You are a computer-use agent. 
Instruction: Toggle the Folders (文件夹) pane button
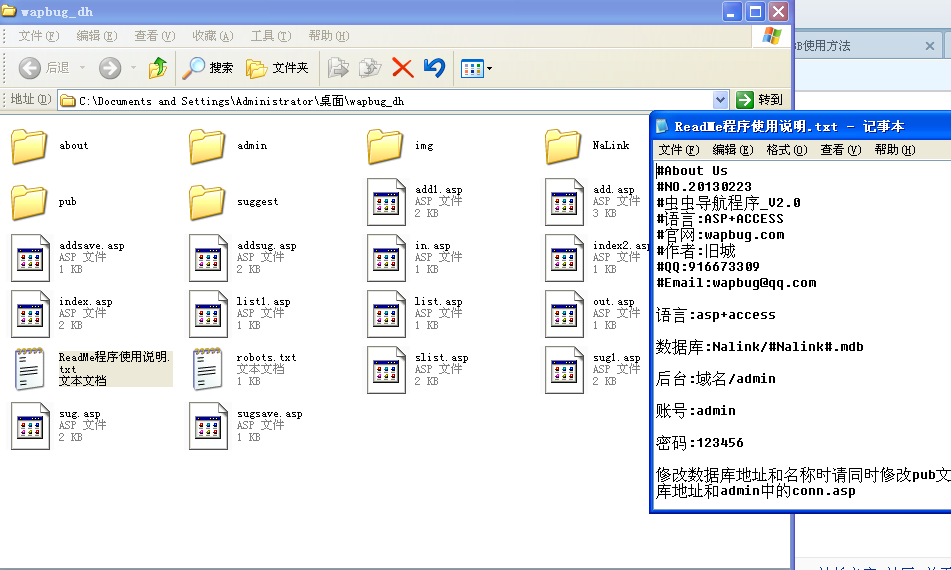[277, 68]
